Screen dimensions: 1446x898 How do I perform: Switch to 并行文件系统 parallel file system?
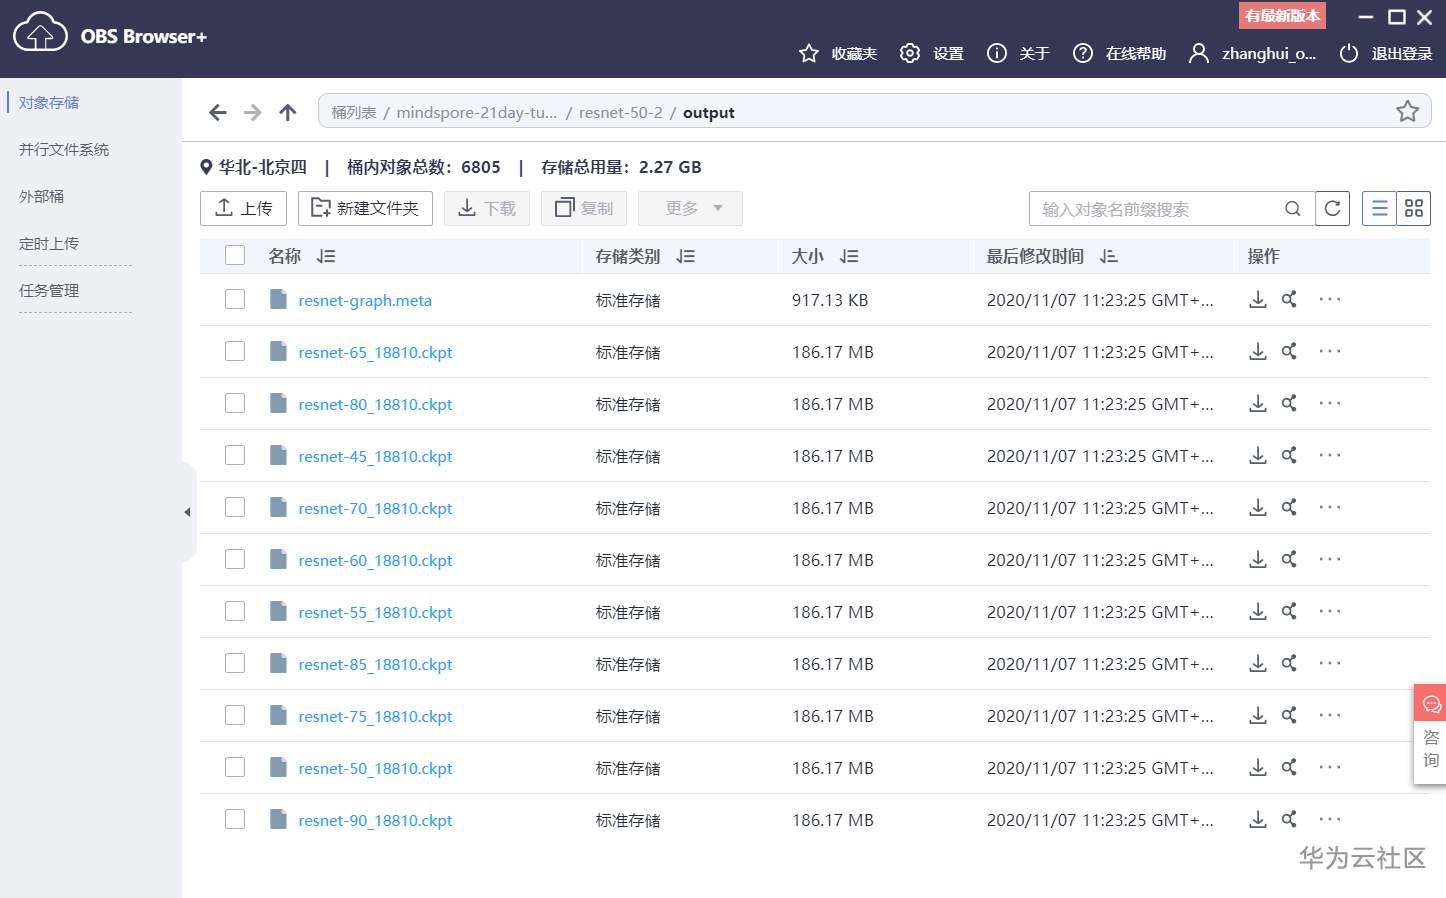(x=64, y=149)
